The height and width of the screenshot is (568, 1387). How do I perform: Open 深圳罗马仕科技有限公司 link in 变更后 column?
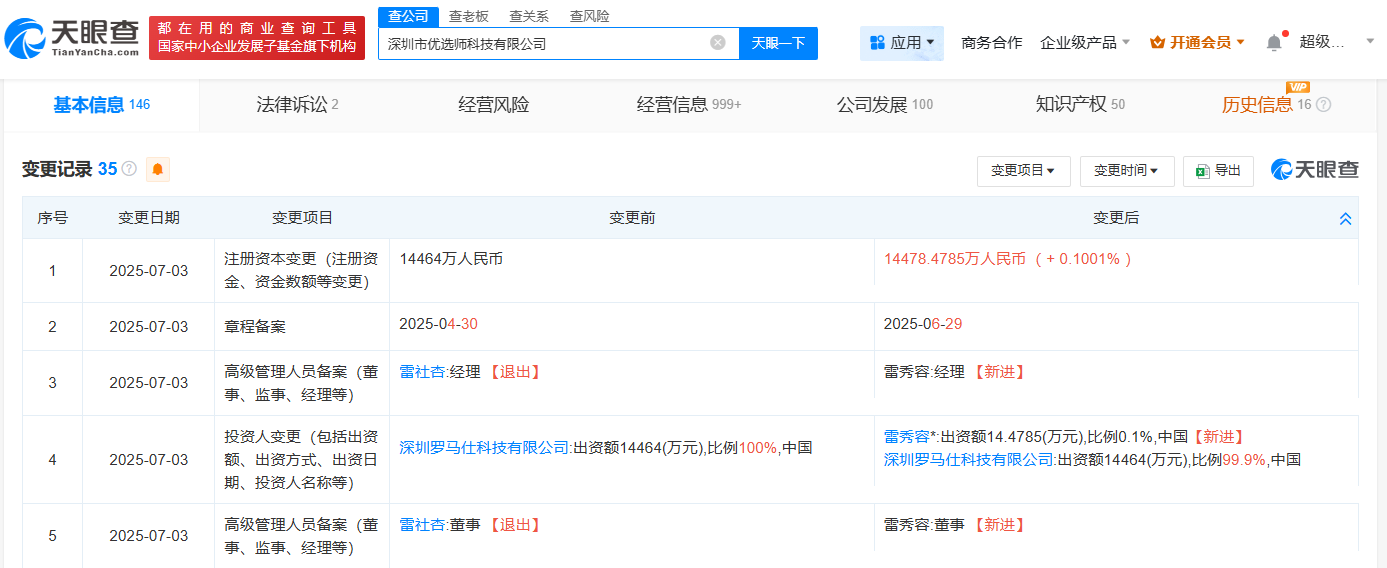[969, 460]
